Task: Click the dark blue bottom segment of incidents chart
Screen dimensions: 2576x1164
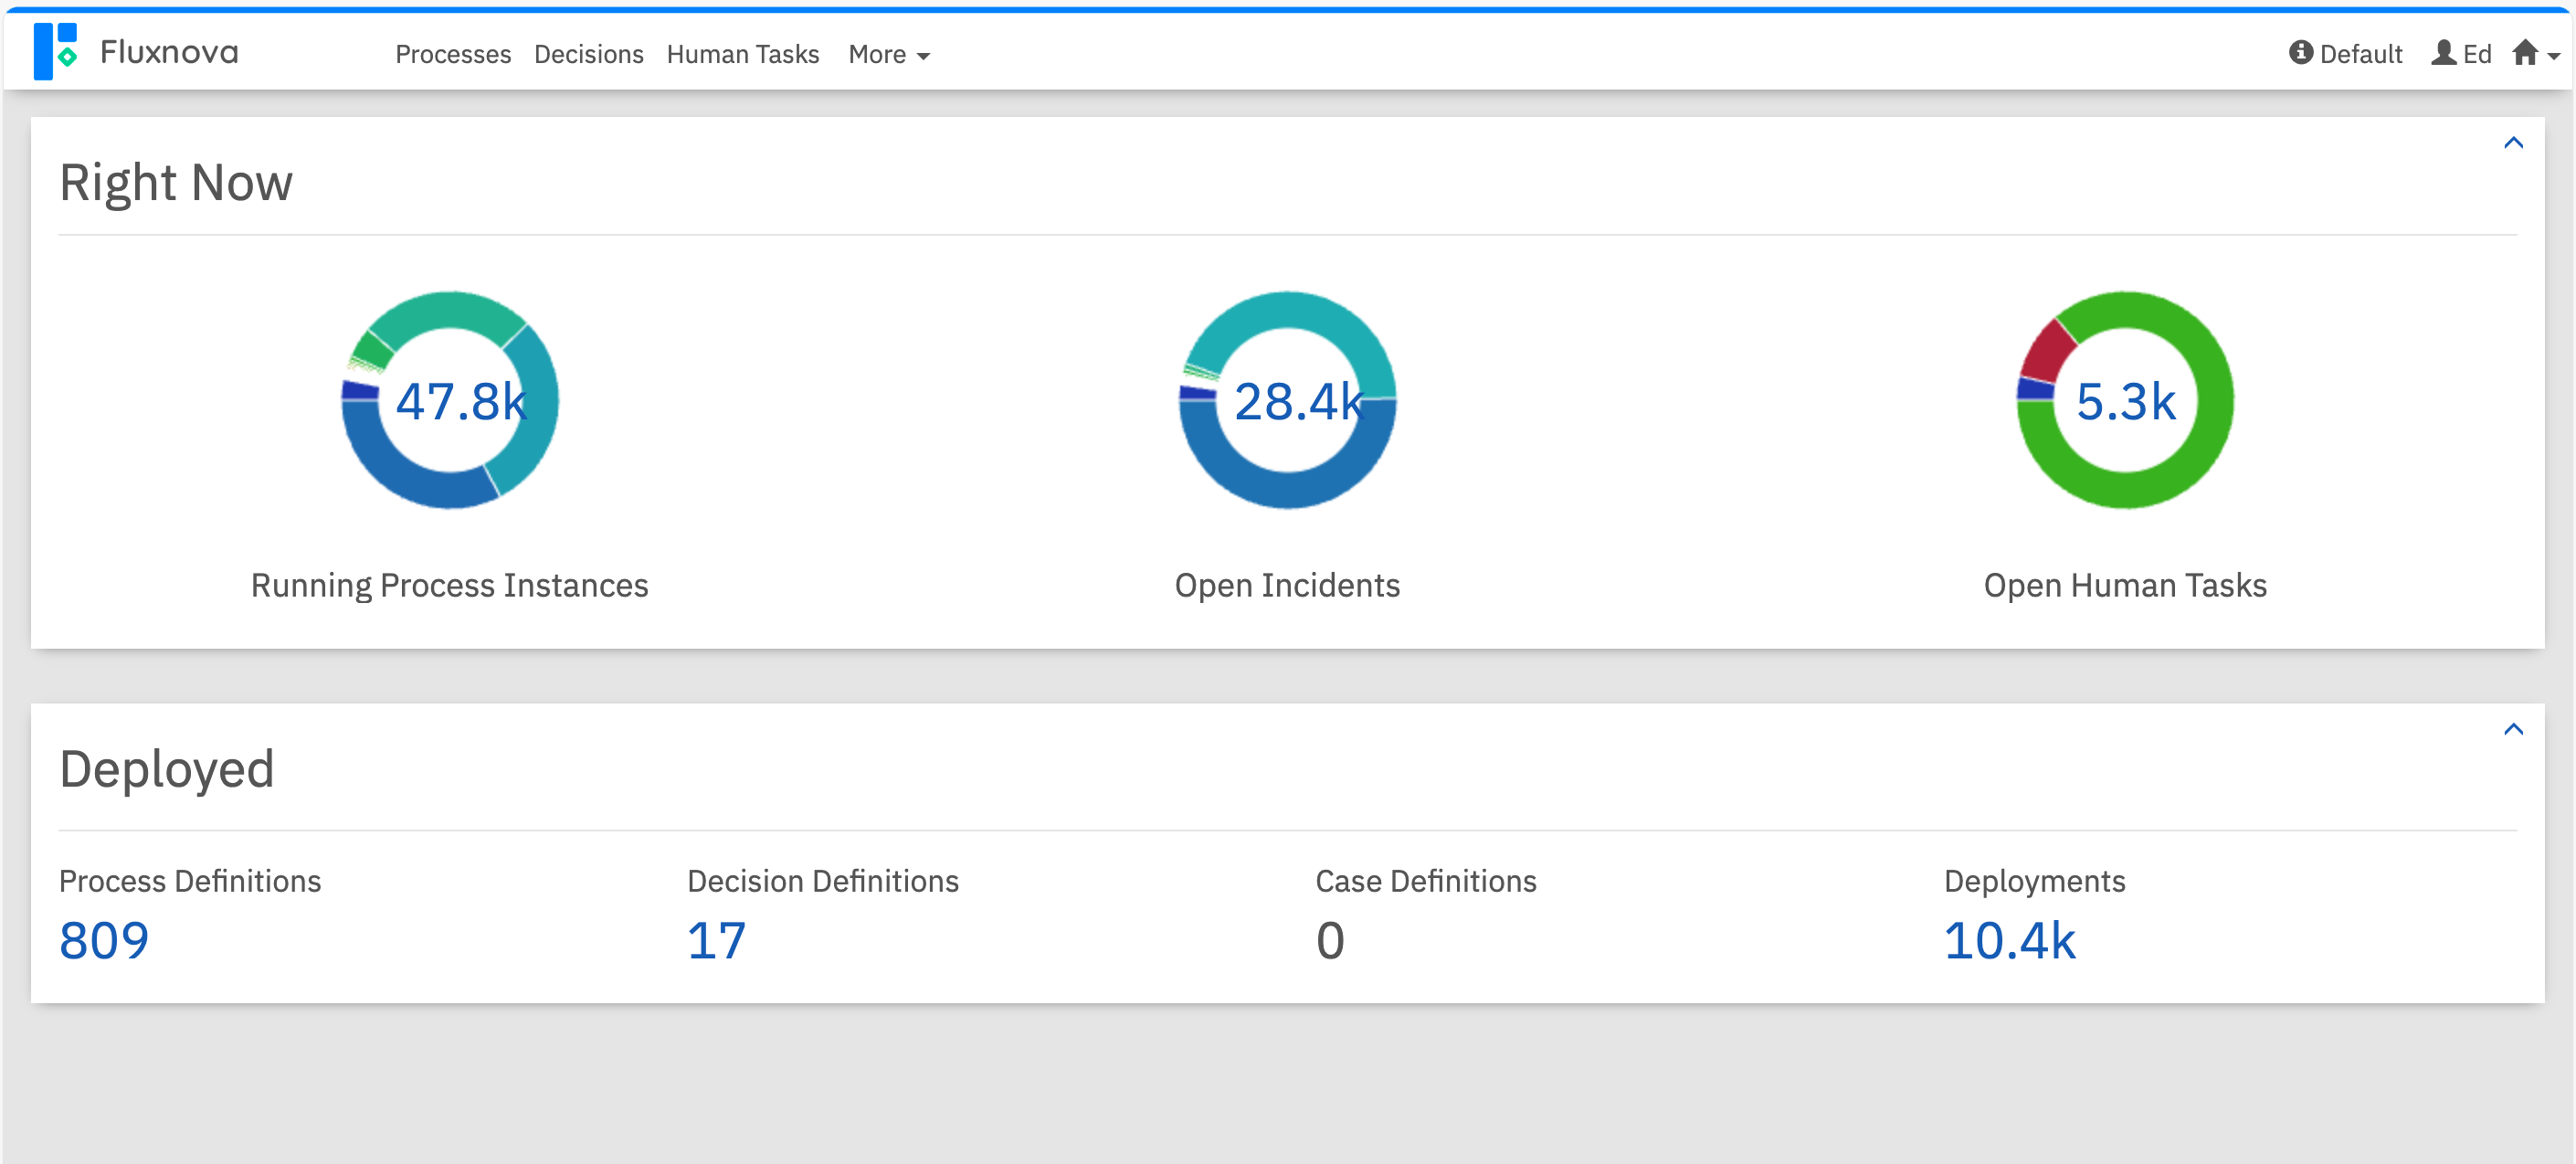Action: [x=1287, y=488]
